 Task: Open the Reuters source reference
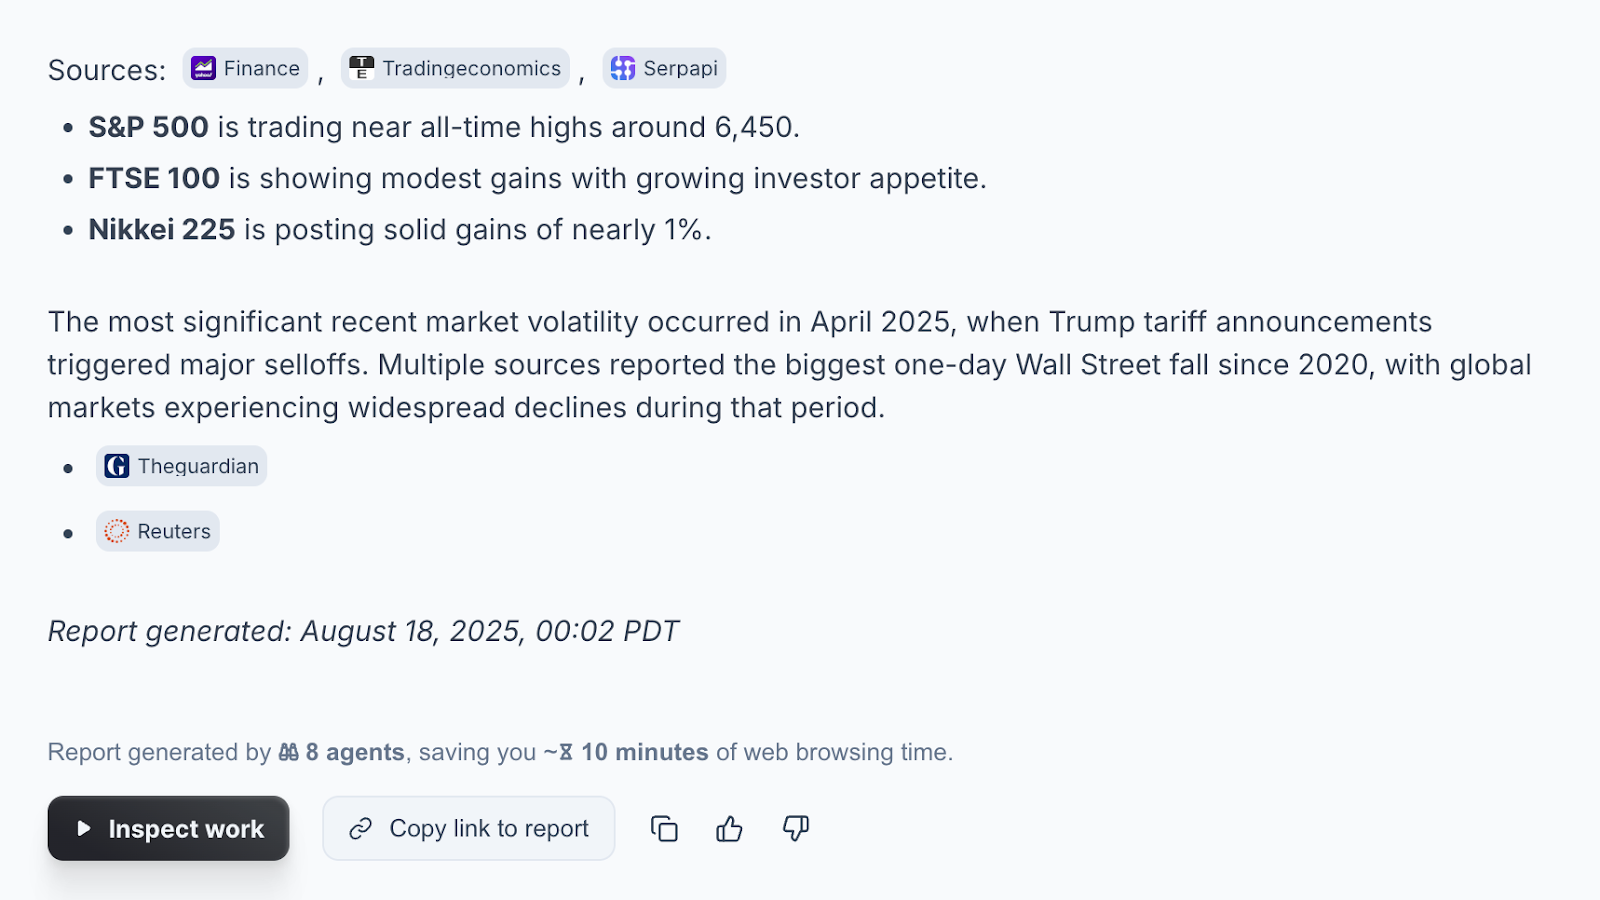click(157, 531)
